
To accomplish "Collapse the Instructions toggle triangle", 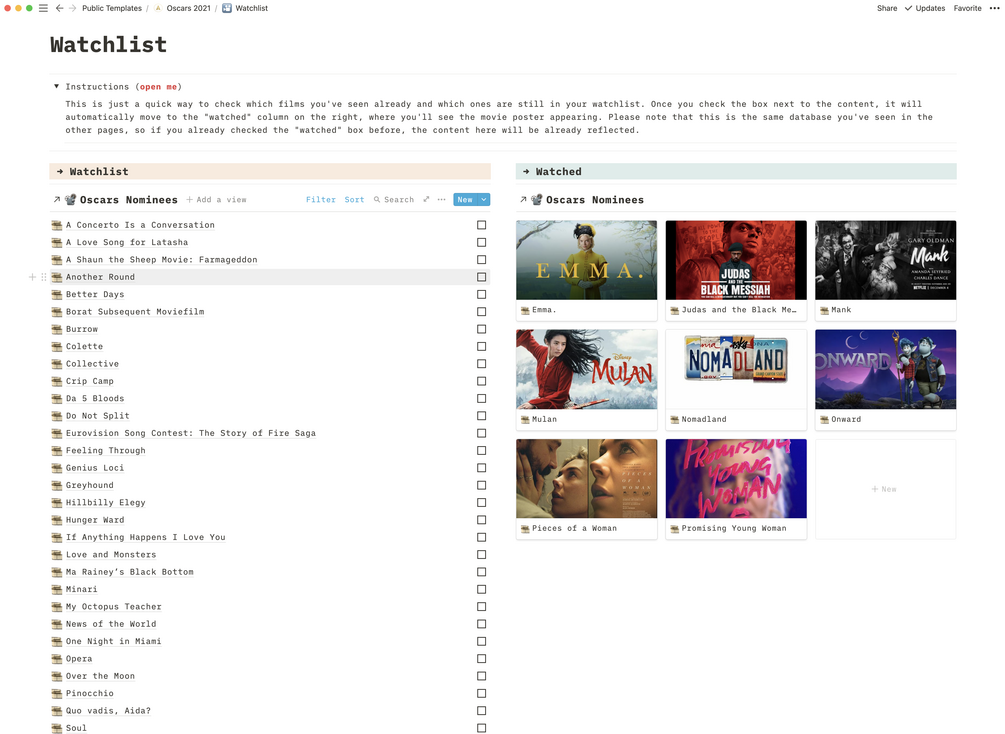I will click(56, 86).
